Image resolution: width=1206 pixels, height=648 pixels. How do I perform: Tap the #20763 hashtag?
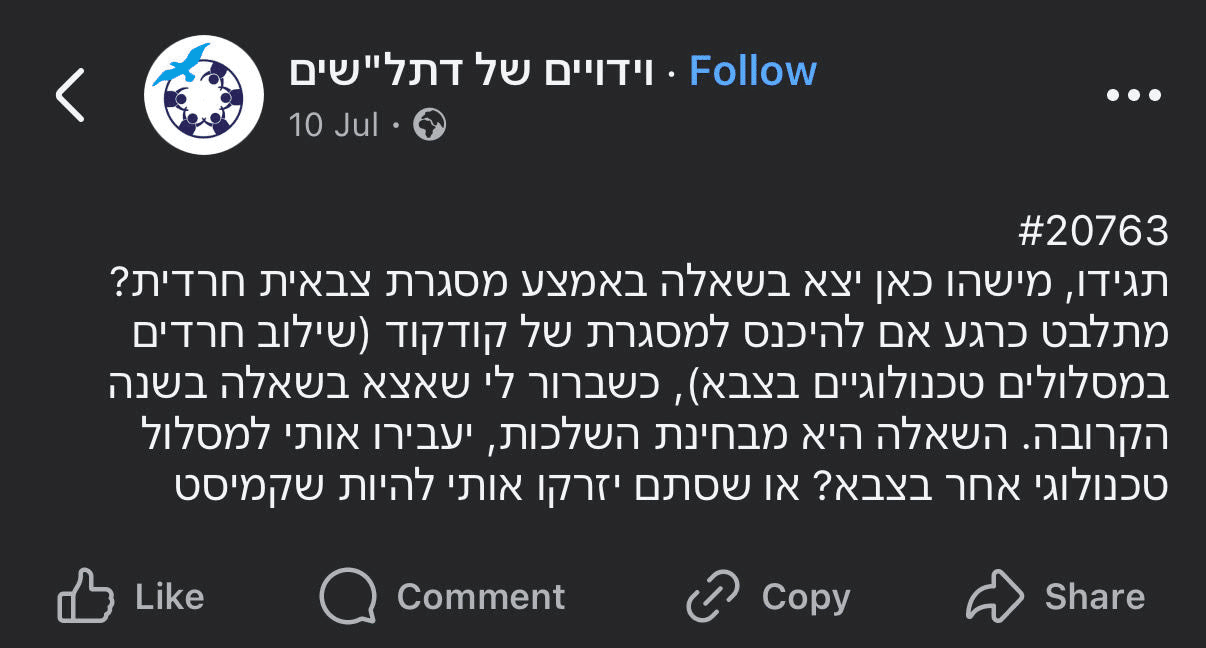click(1093, 232)
